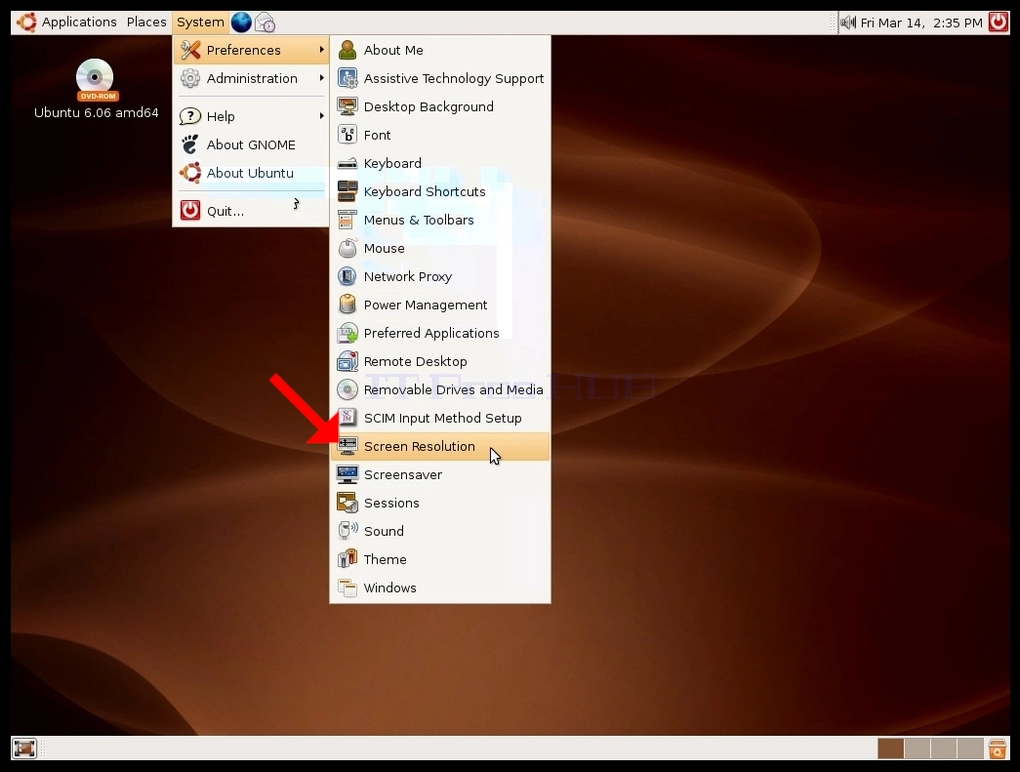Click the Theme icon

(347, 559)
